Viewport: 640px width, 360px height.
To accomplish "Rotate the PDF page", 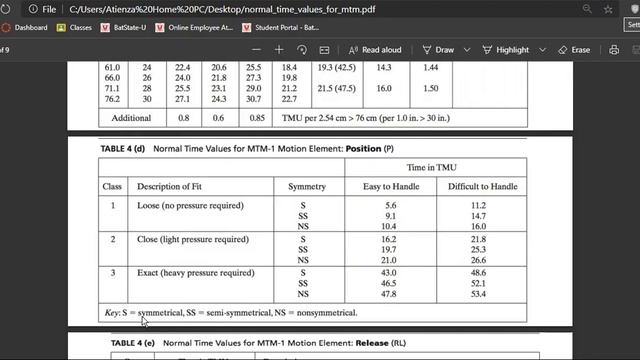I will click(x=302, y=50).
